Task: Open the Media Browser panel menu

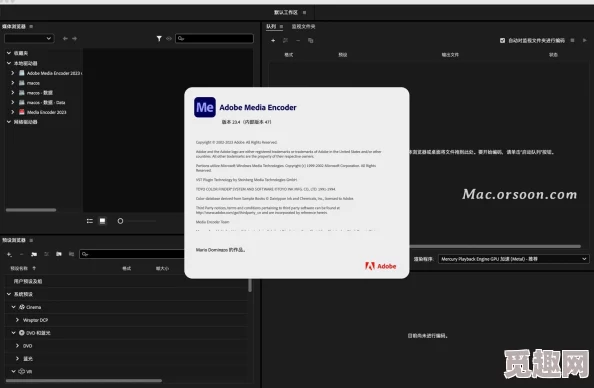Action: (x=31, y=27)
